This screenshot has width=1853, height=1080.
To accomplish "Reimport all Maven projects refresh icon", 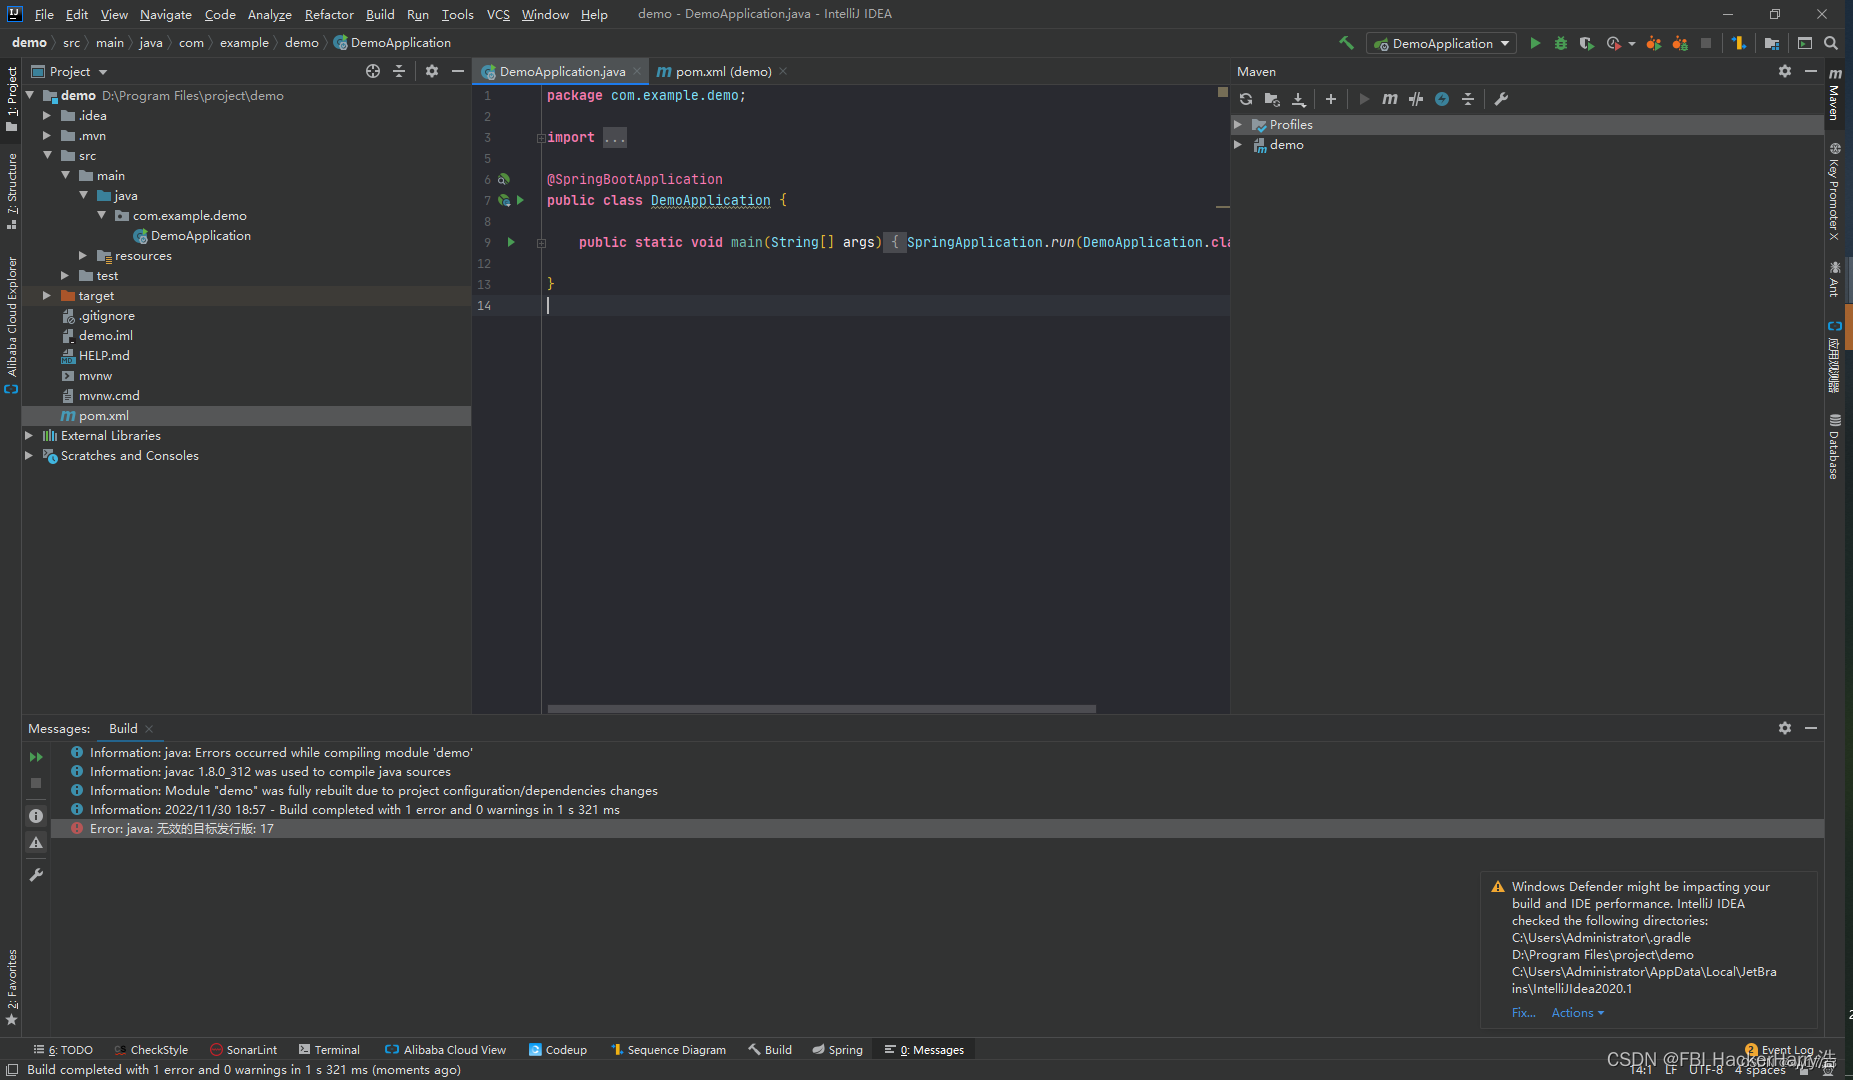I will [1246, 99].
